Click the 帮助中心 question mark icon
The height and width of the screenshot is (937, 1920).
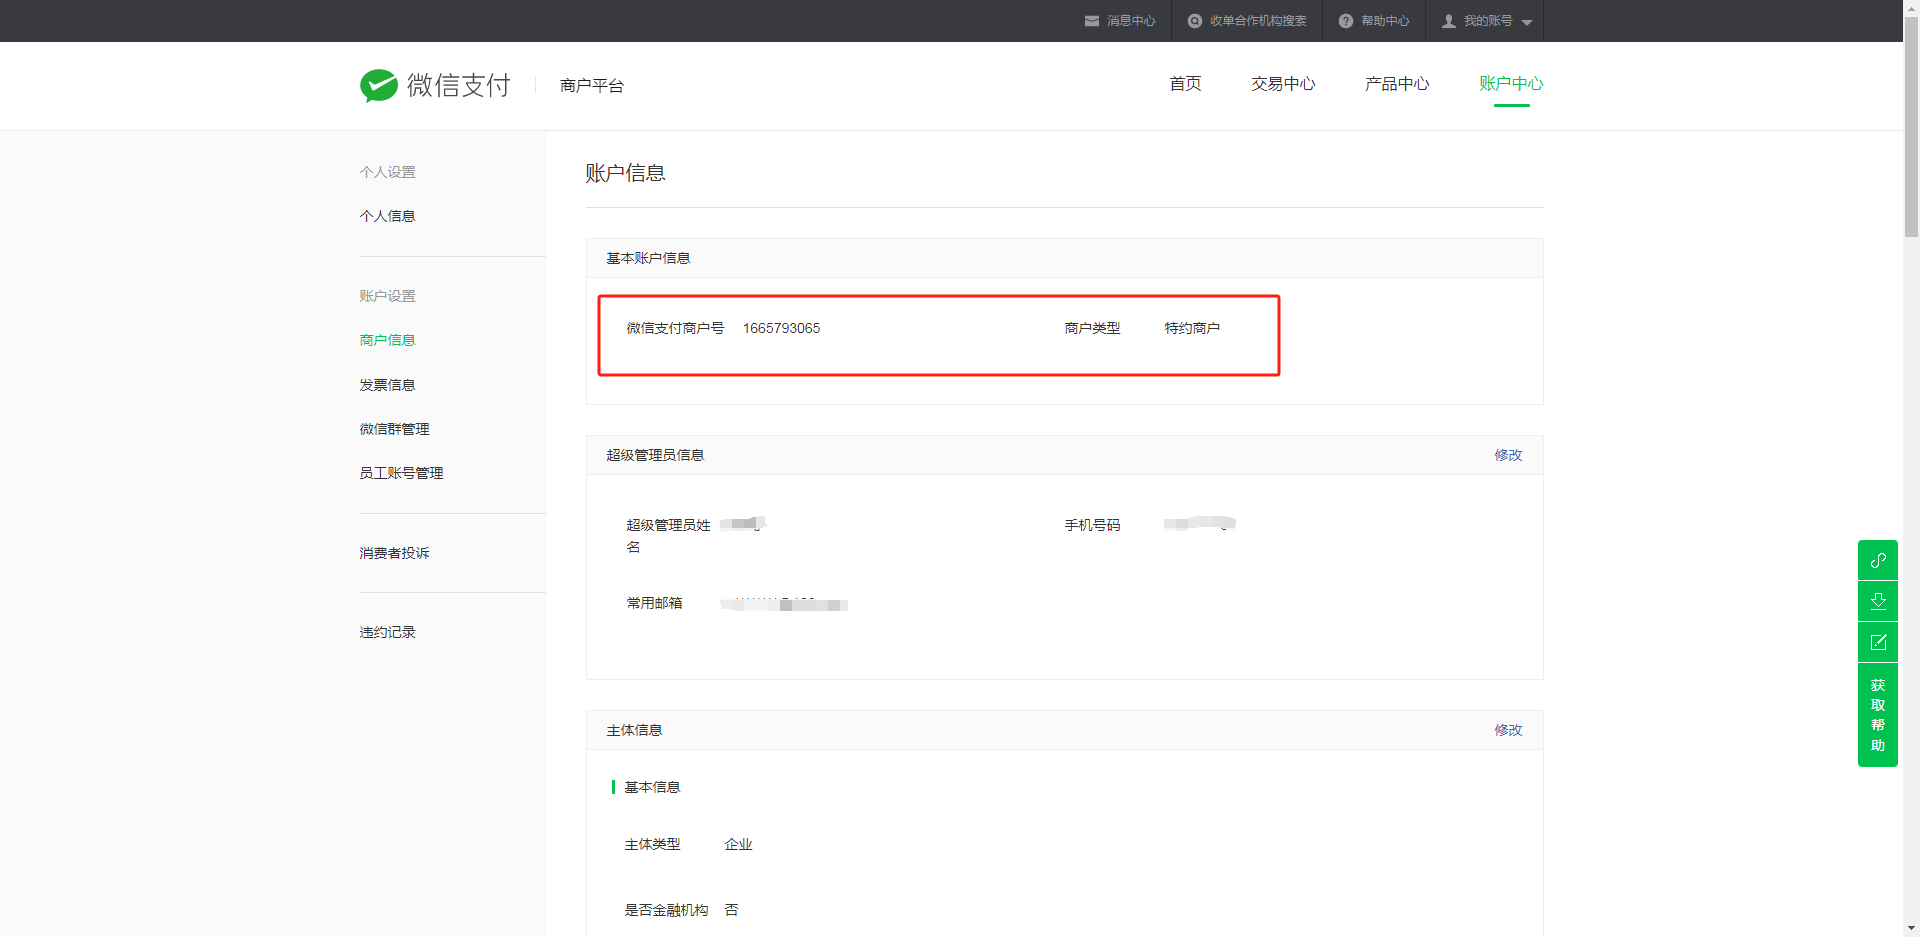coord(1346,21)
